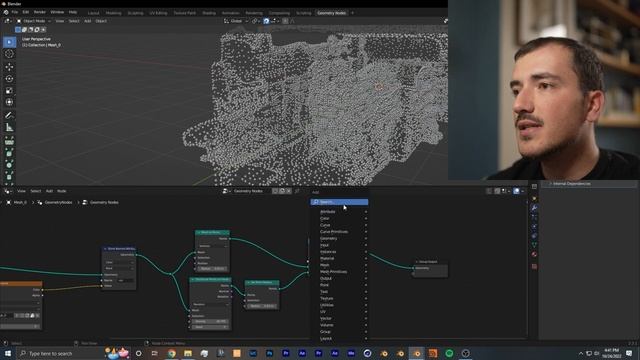Toggle node editor overlay button
The image size is (640, 360).
pos(516,191)
